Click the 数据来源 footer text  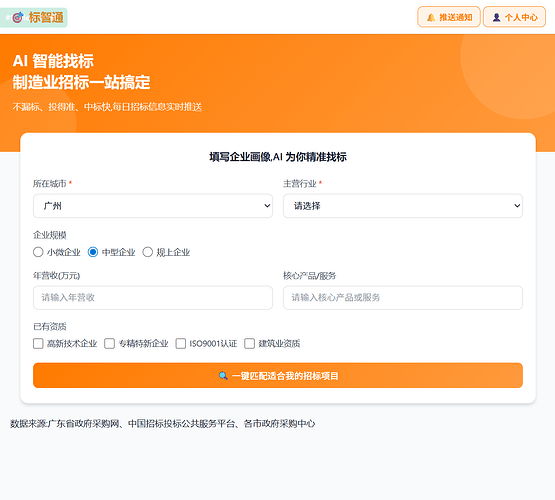(162, 424)
